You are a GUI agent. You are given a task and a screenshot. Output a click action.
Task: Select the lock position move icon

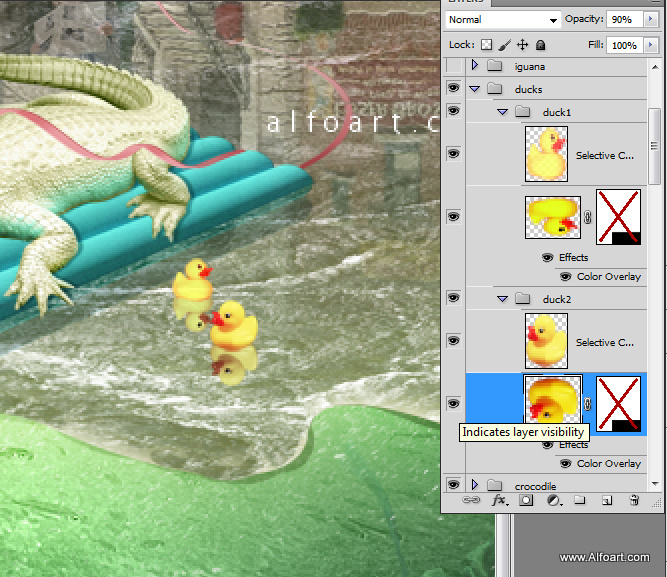522,45
